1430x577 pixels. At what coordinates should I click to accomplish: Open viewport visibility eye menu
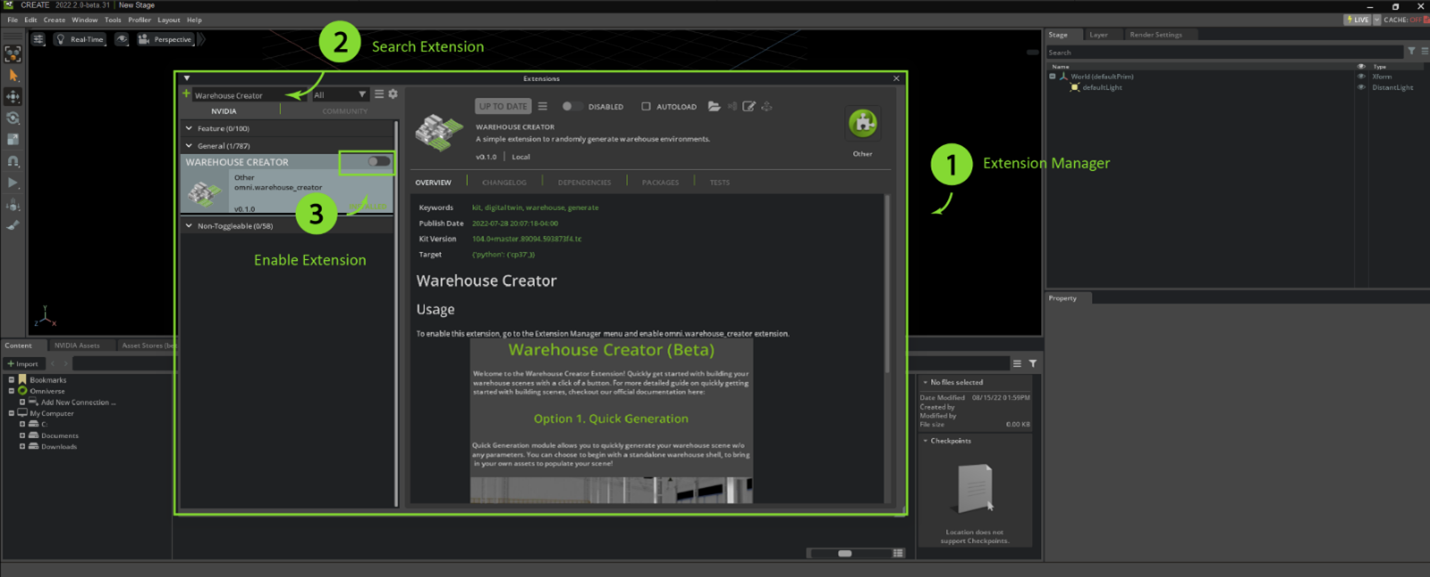(121, 40)
